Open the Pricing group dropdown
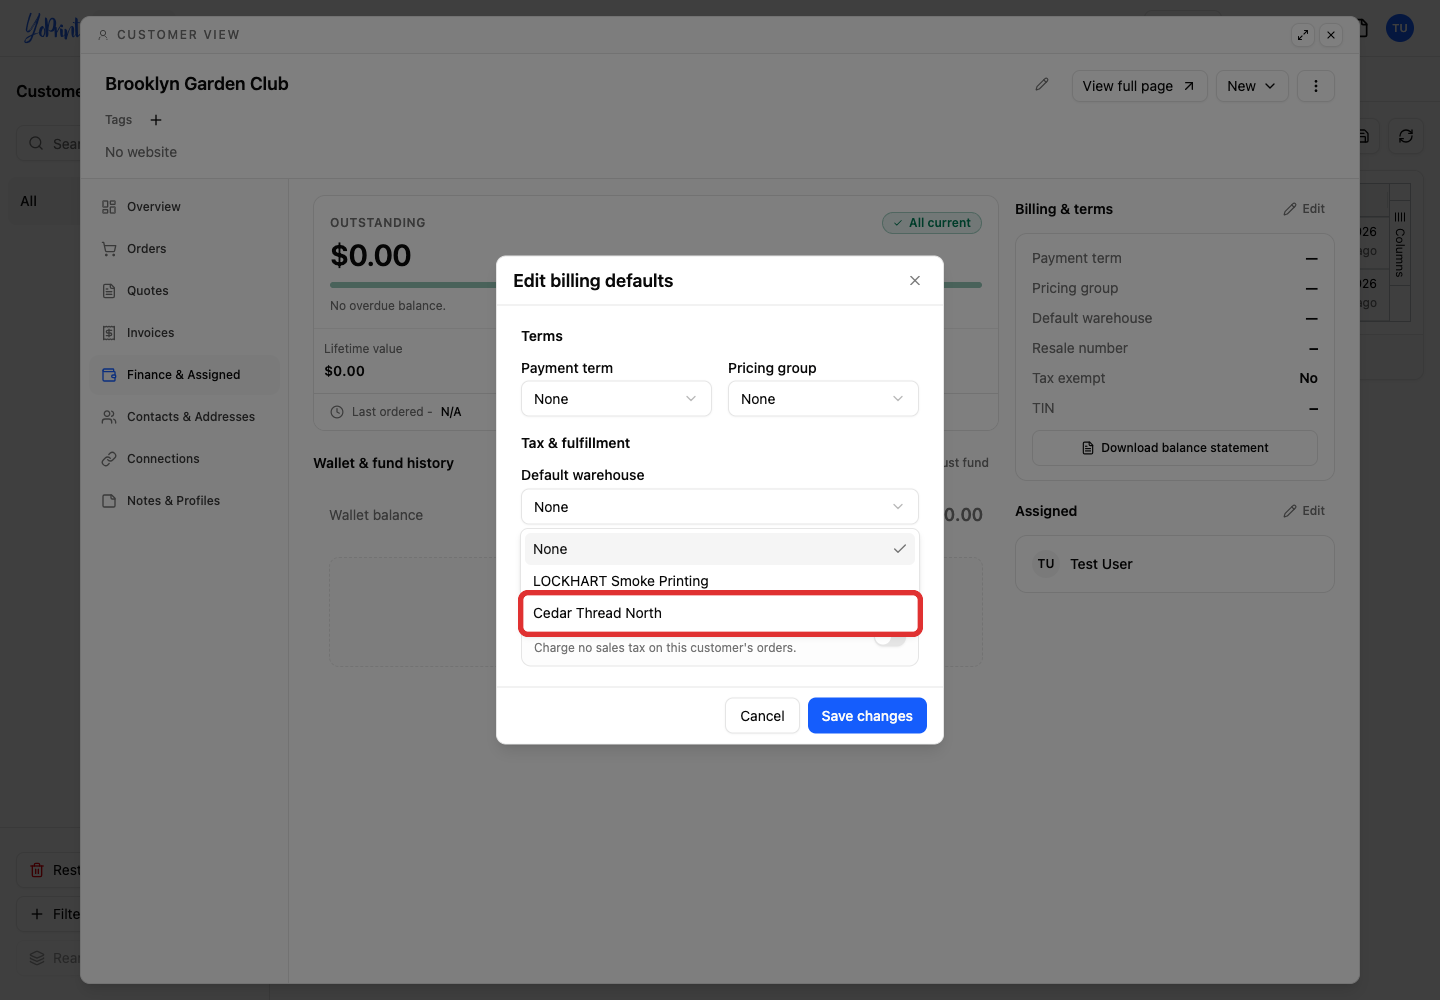 pyautogui.click(x=823, y=399)
